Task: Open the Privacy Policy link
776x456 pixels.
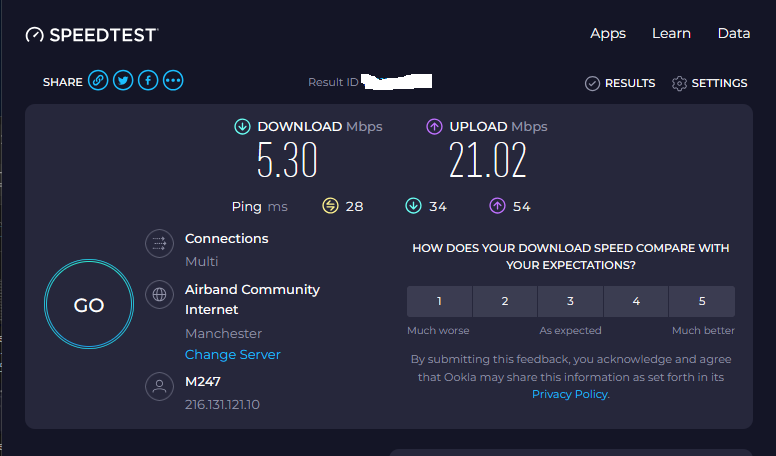Action: click(x=571, y=394)
